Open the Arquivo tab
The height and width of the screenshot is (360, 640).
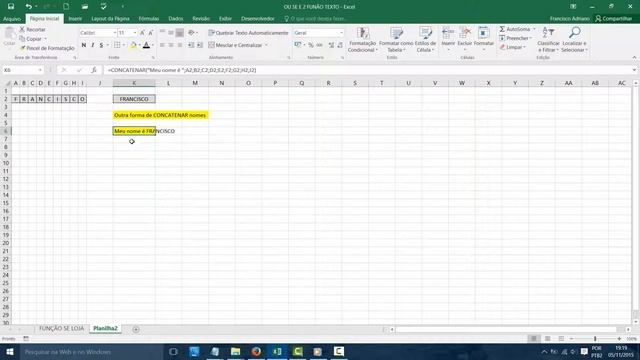click(x=12, y=19)
